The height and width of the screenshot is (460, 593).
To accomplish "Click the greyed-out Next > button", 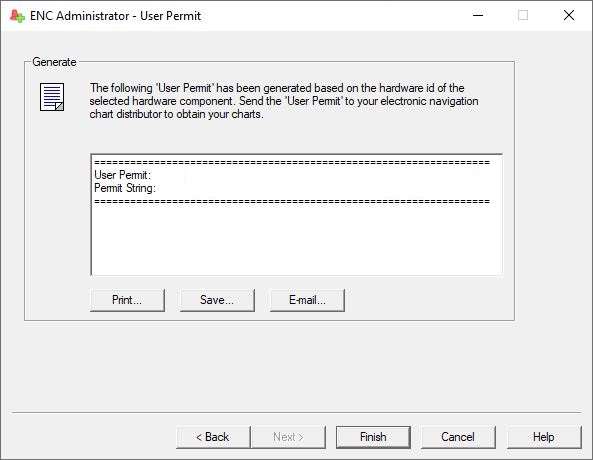I will pyautogui.click(x=288, y=437).
